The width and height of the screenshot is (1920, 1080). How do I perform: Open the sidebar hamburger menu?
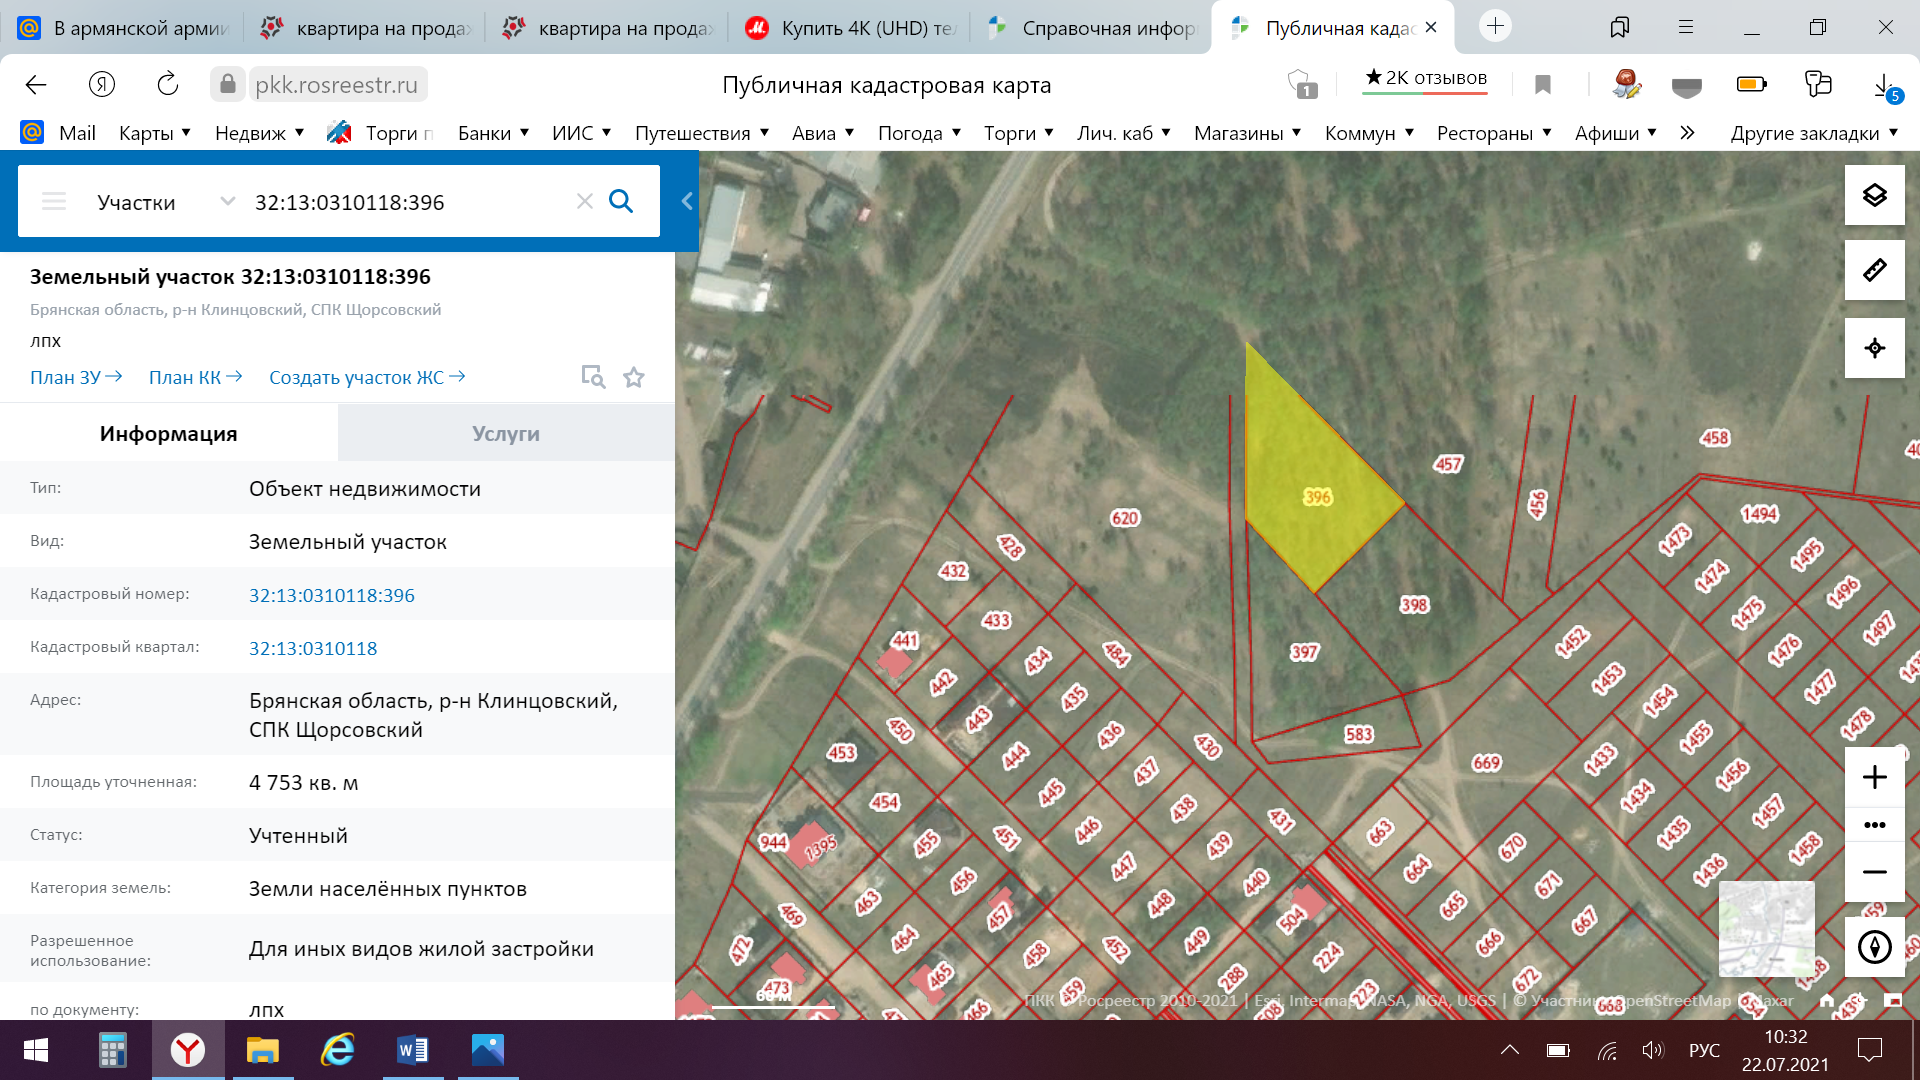[54, 202]
